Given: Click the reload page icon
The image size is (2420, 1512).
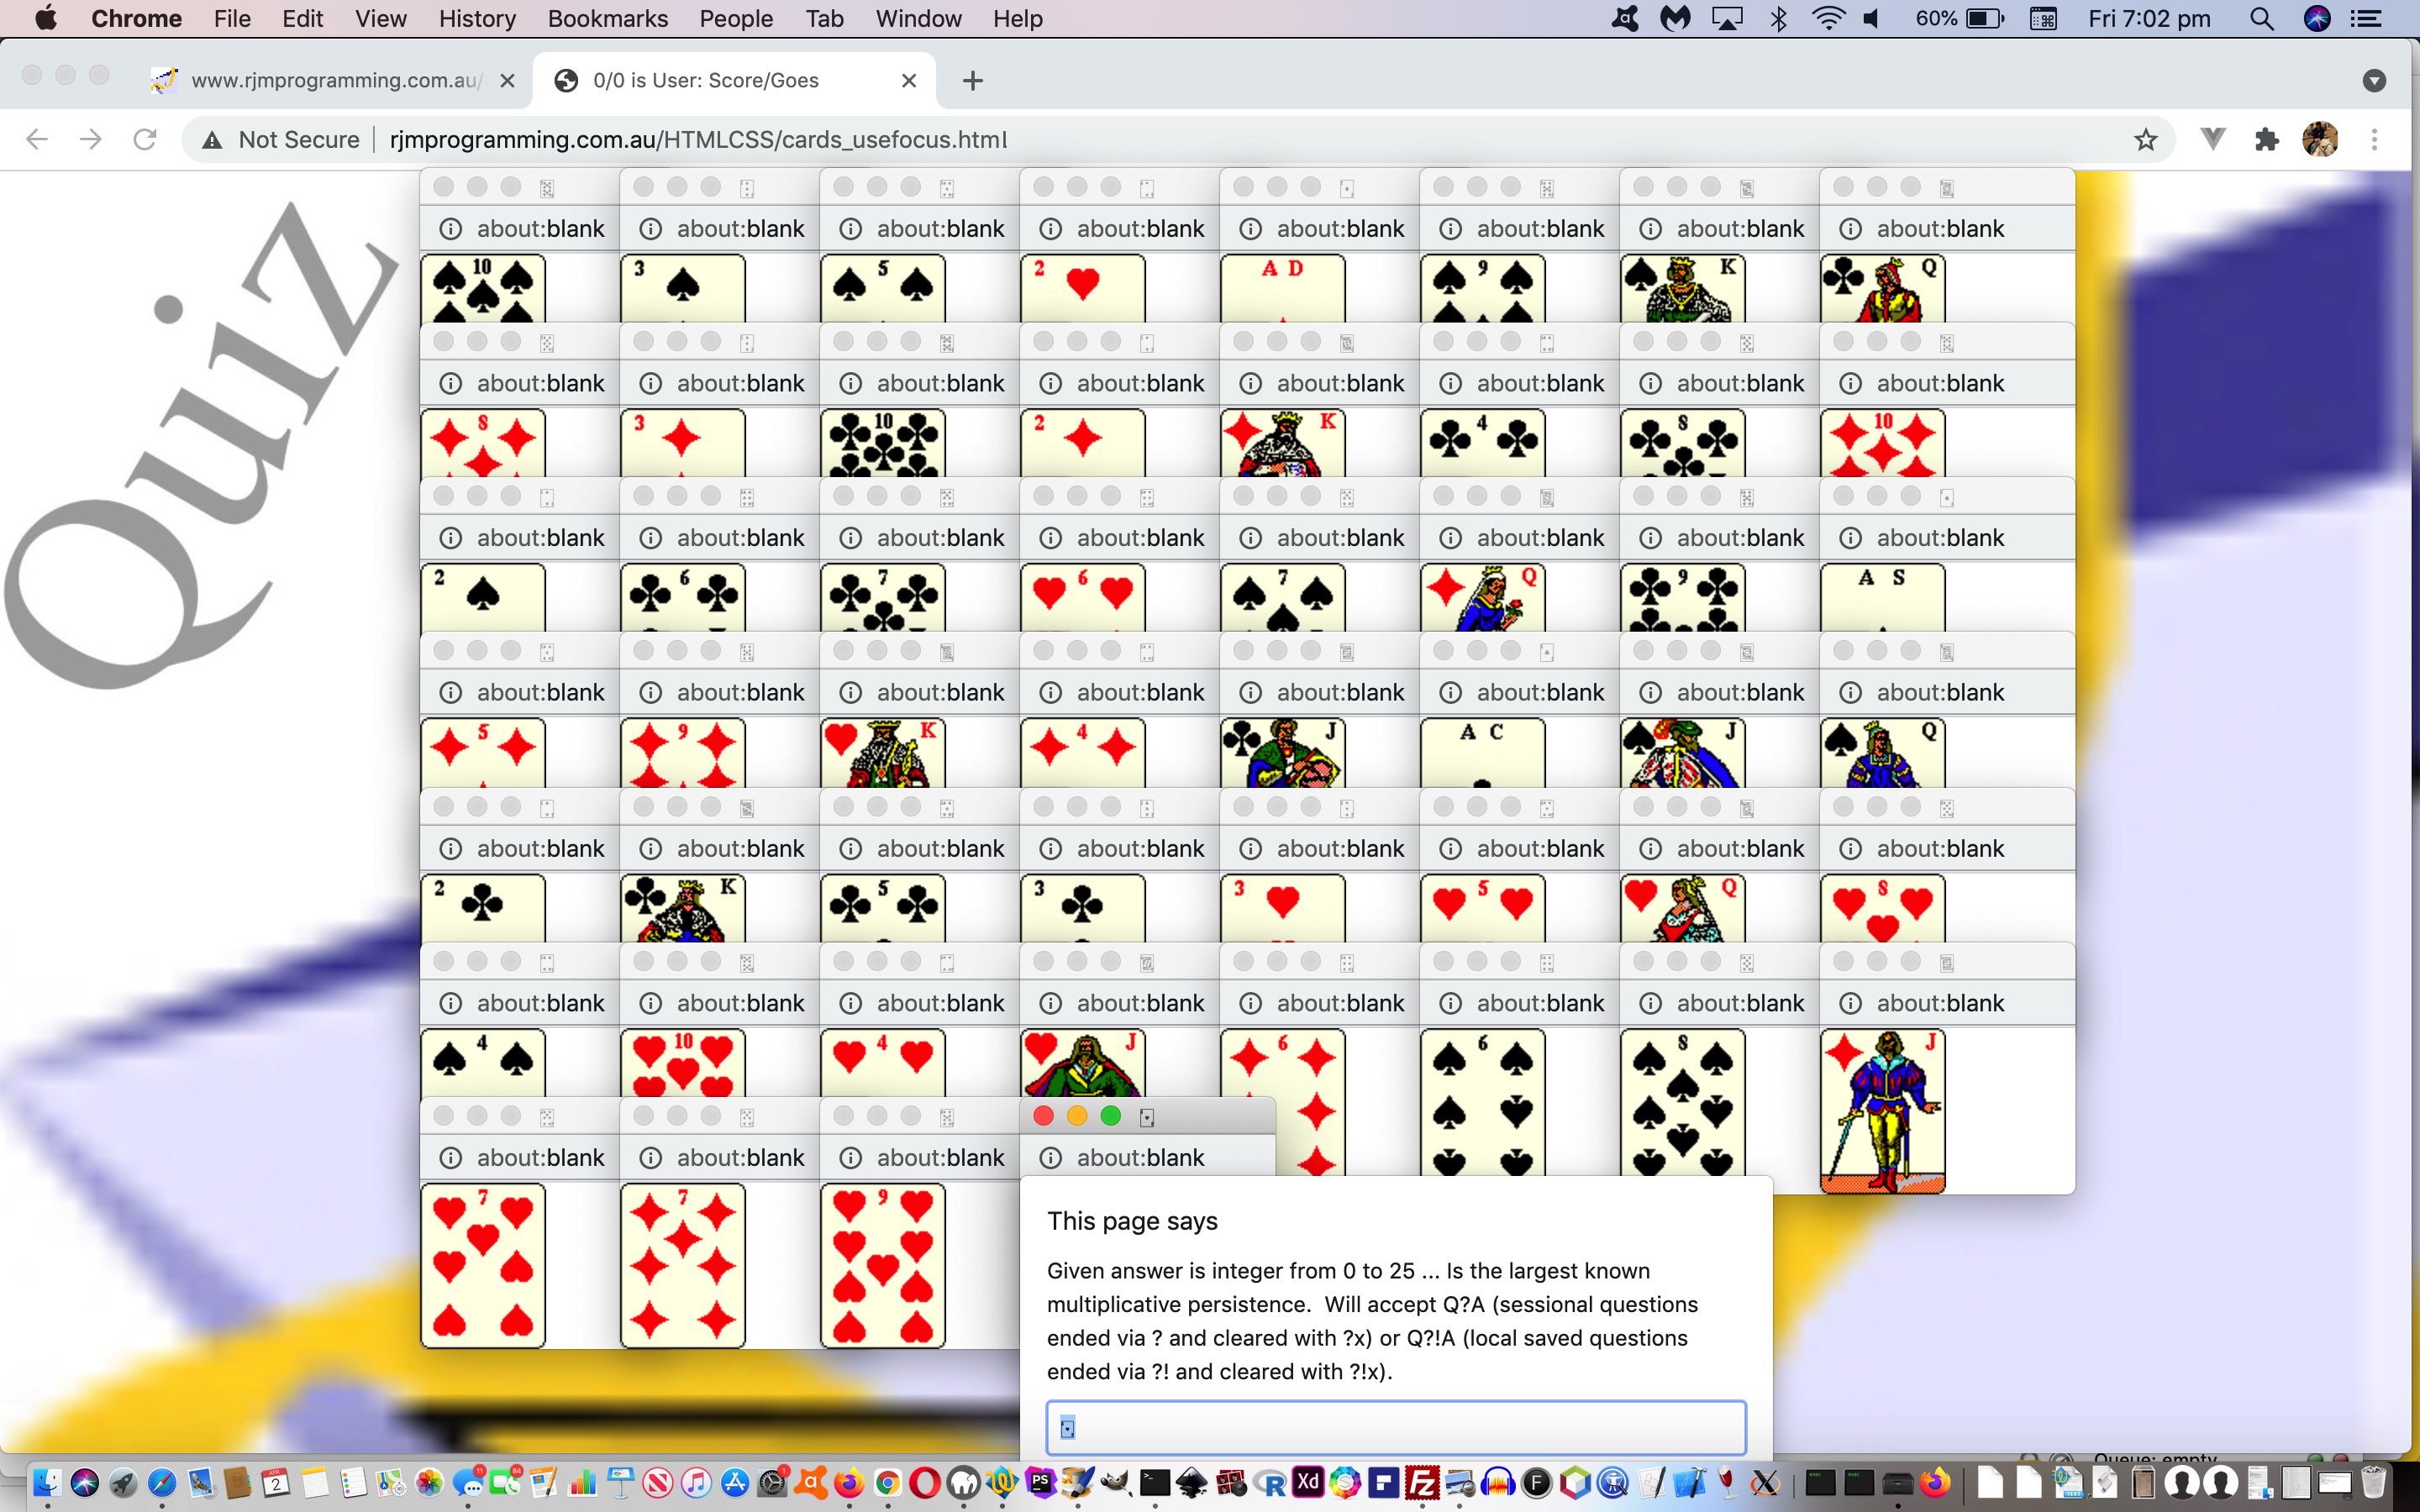Looking at the screenshot, I should click(145, 140).
